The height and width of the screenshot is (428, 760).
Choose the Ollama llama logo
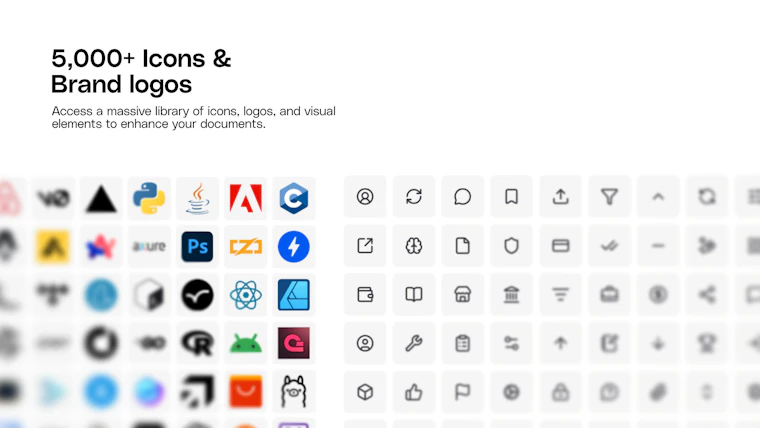pos(294,391)
